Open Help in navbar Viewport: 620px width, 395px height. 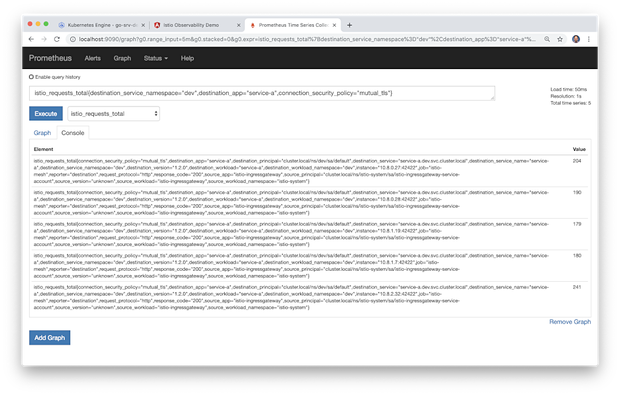tap(187, 58)
